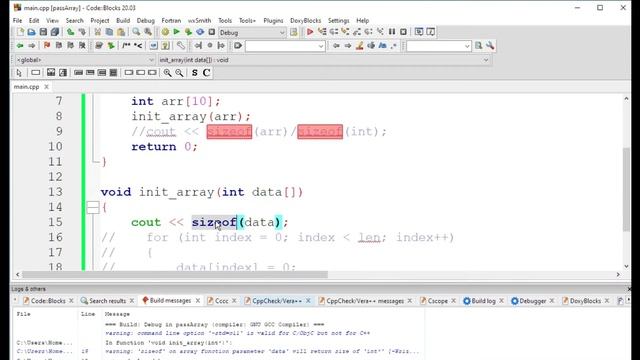Toggle bookmark with the red flag icon
The width and height of the screenshot is (640, 360).
click(x=47, y=46)
